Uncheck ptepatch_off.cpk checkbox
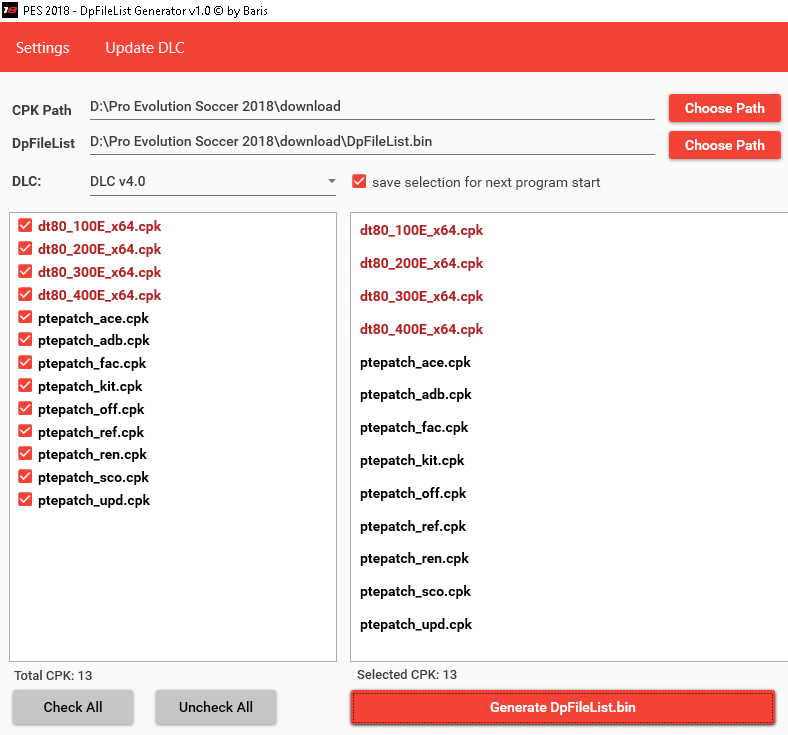This screenshot has height=735, width=788. (x=25, y=408)
